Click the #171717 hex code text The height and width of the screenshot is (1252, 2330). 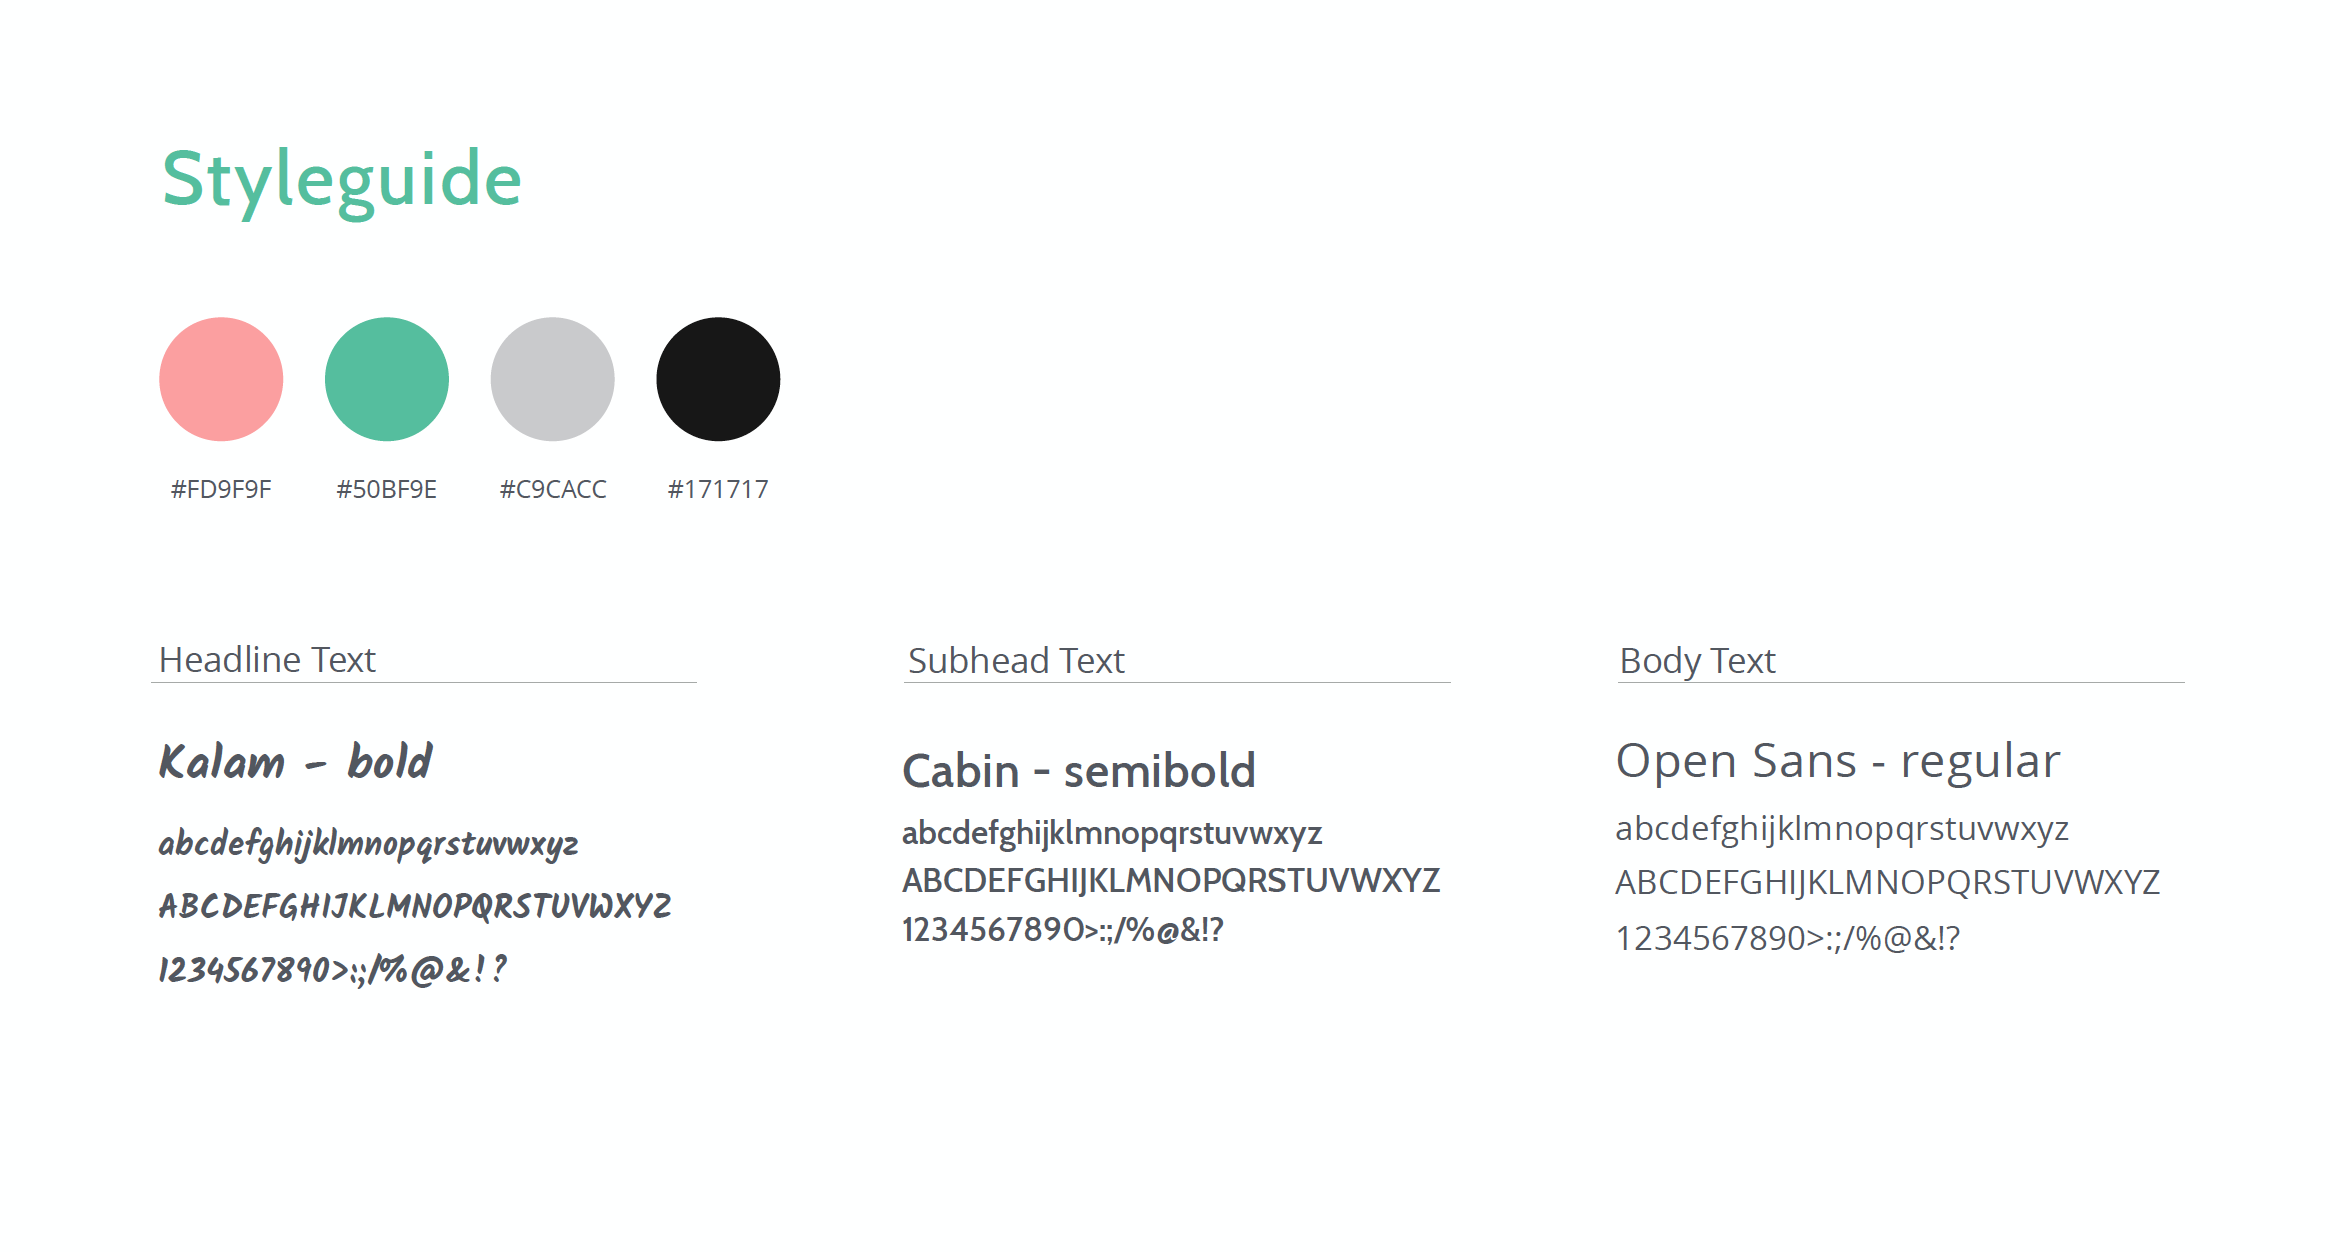pyautogui.click(x=718, y=489)
